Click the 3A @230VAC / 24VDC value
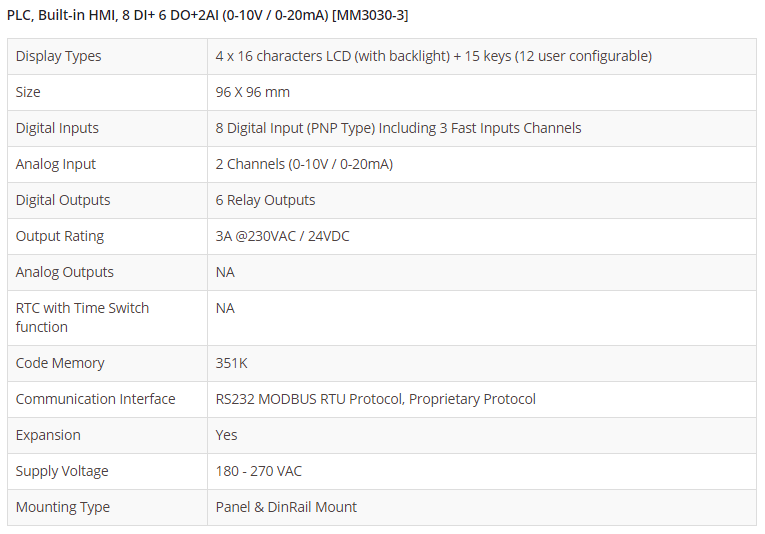 click(x=282, y=236)
